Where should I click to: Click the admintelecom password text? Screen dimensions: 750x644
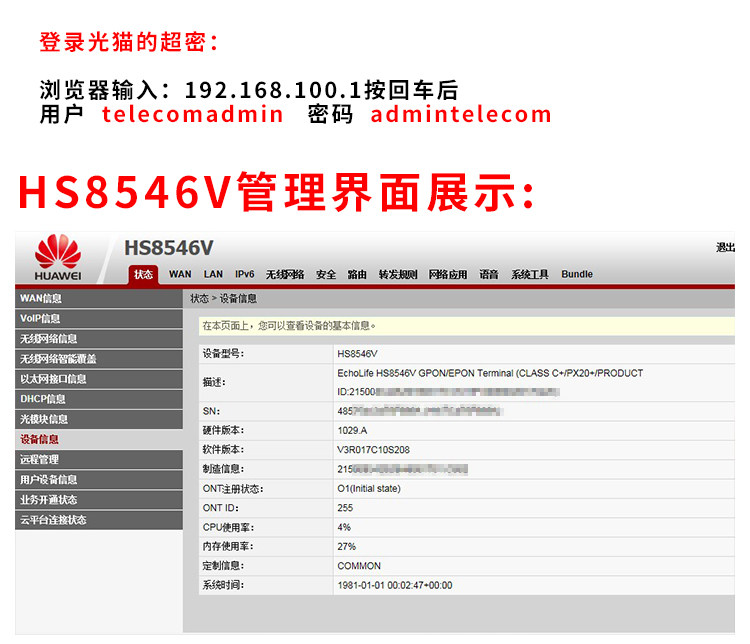pos(461,114)
